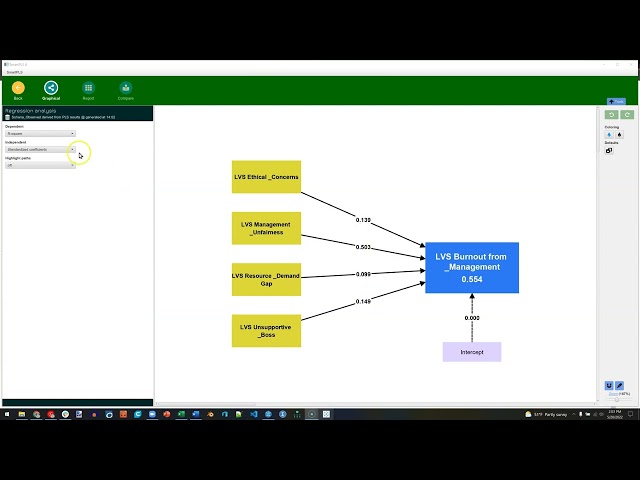Screen dimensions: 640x480
Task: Open the Compare view
Action: pyautogui.click(x=126, y=88)
